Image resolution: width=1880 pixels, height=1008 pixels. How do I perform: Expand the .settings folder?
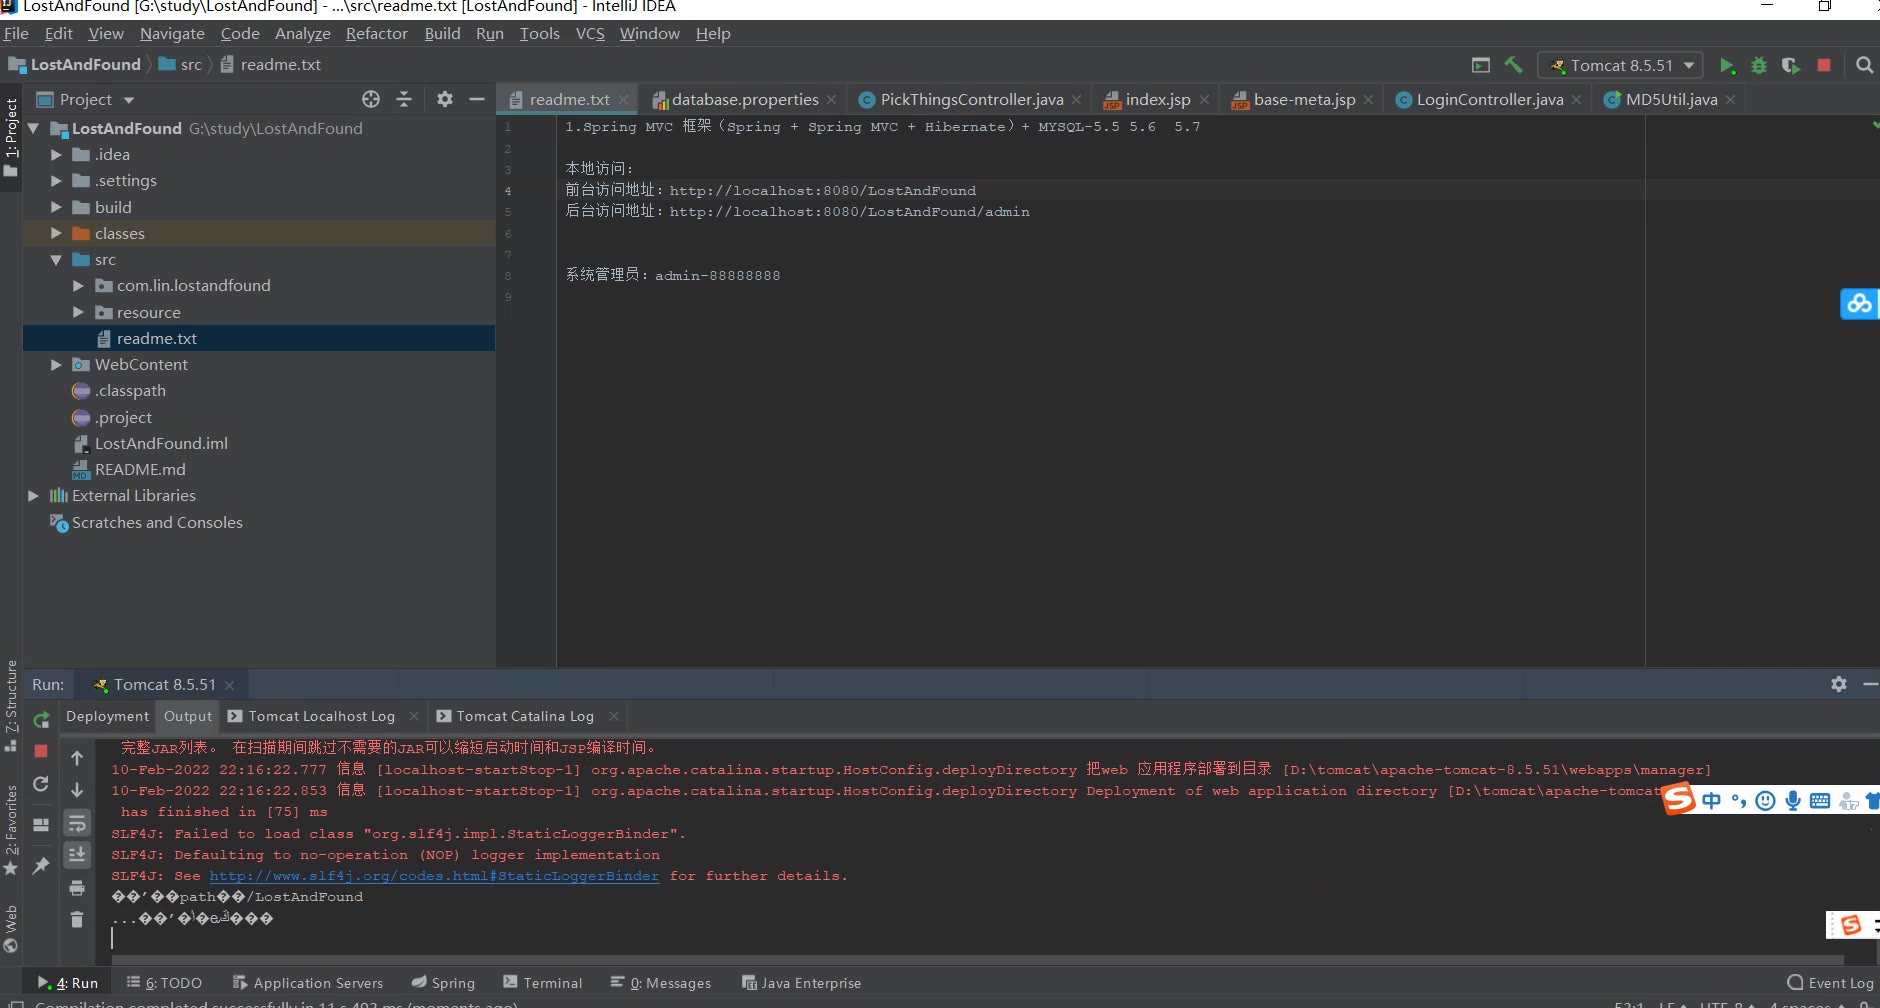pyautogui.click(x=56, y=181)
